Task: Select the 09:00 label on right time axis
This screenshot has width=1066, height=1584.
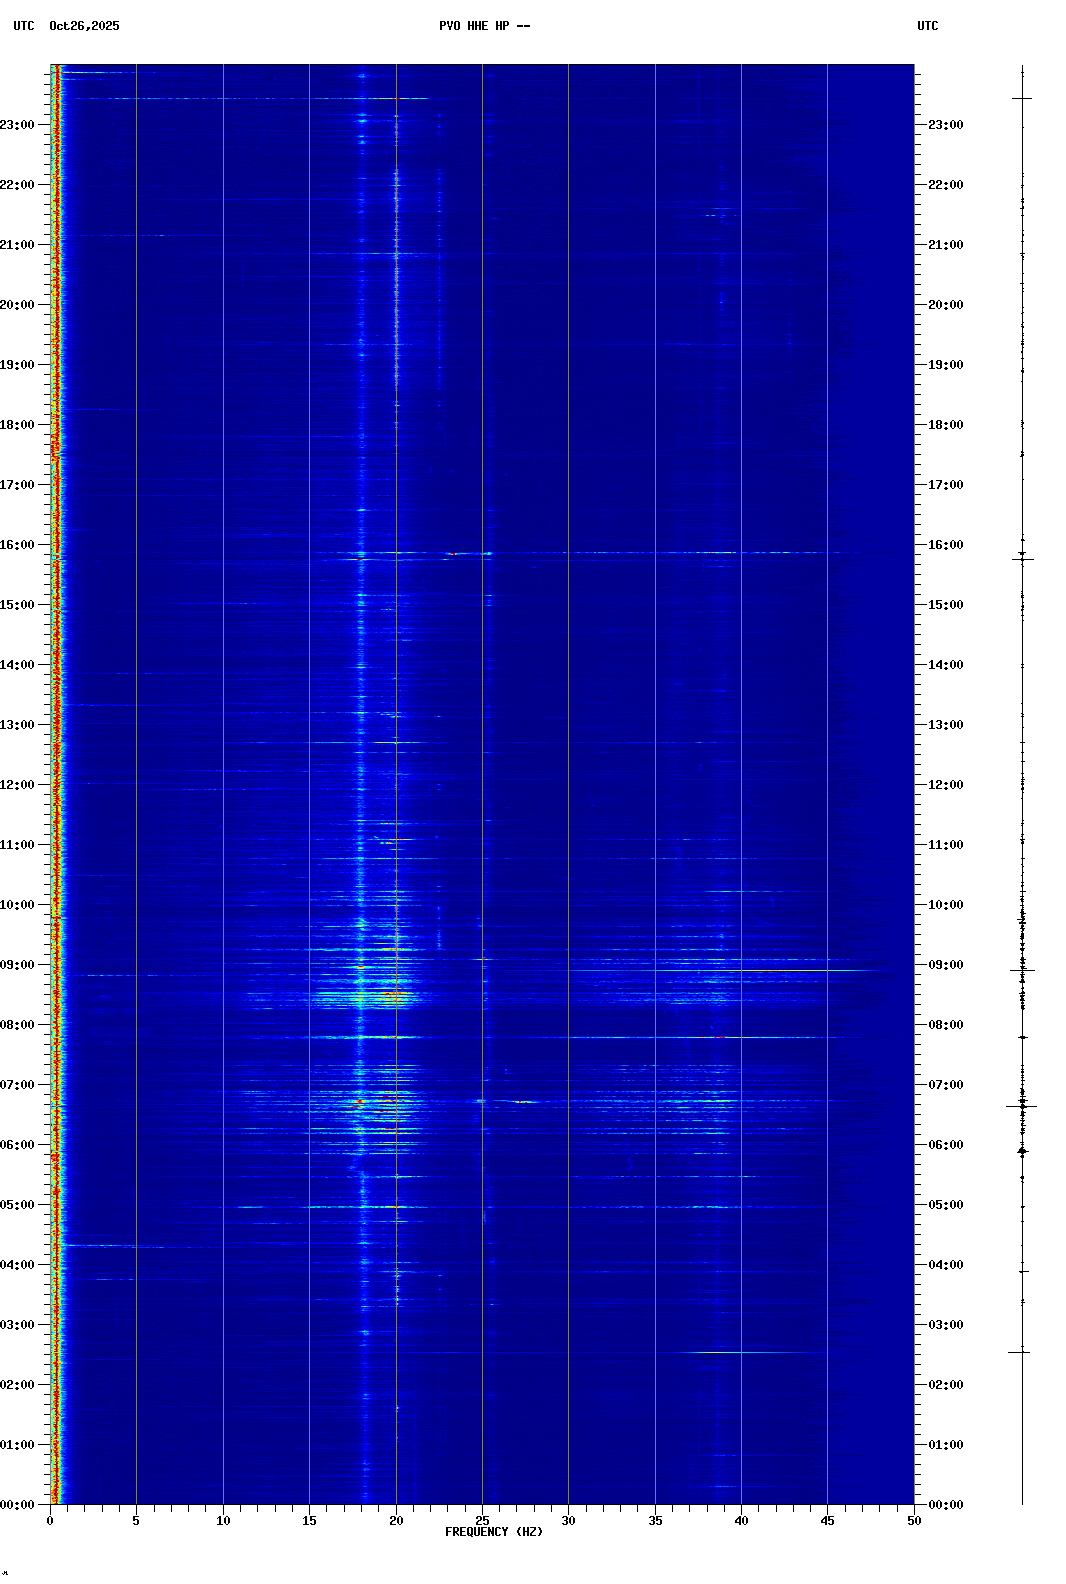Action: 945,965
